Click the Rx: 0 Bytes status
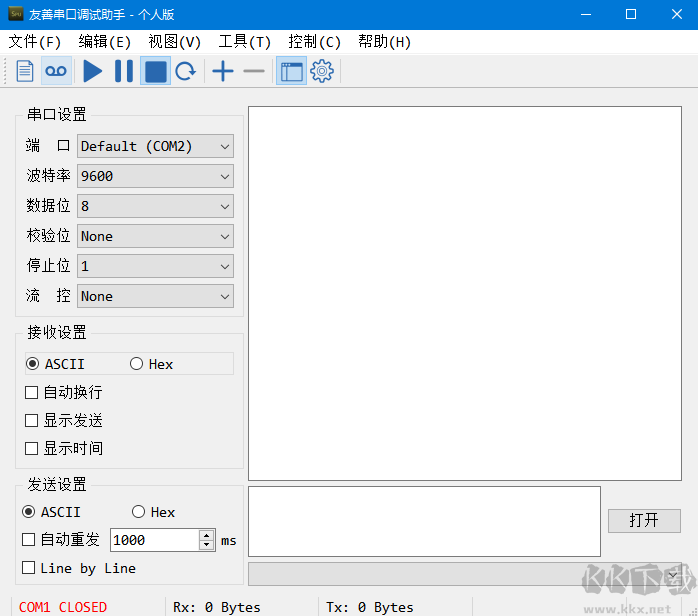This screenshot has width=698, height=616. point(217,607)
